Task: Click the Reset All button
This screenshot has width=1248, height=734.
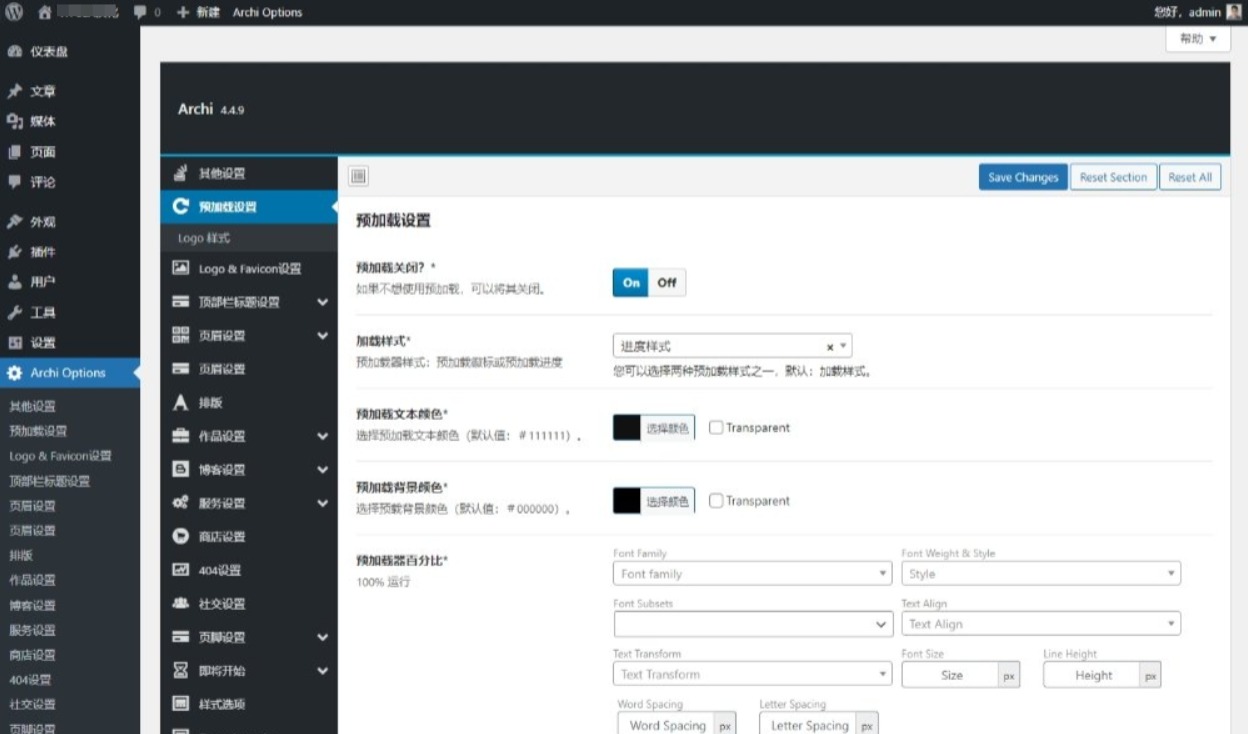Action: coord(1190,177)
